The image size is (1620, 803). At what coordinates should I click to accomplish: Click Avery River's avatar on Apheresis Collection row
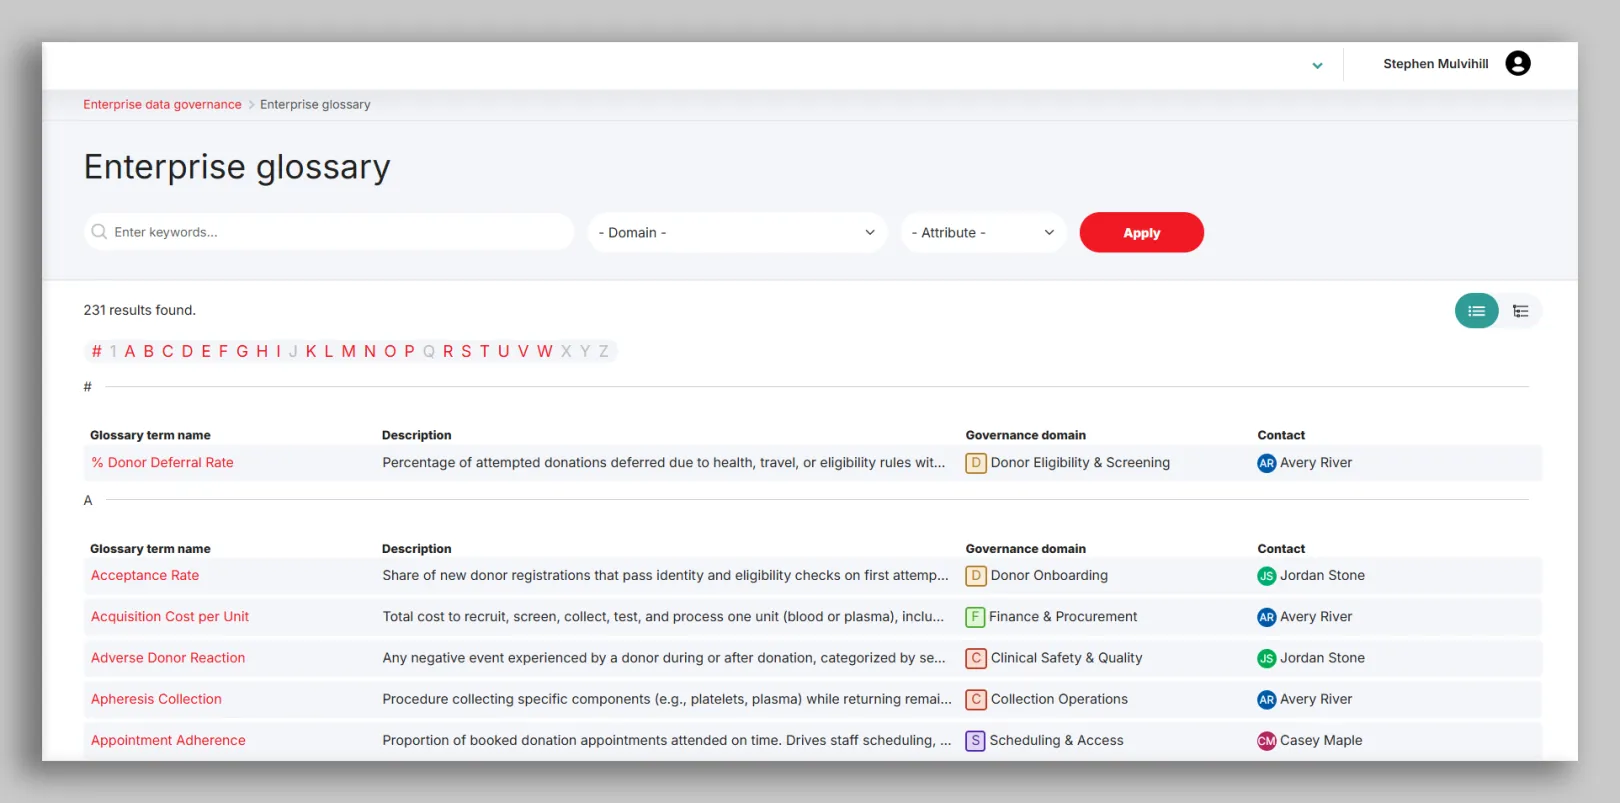point(1266,700)
